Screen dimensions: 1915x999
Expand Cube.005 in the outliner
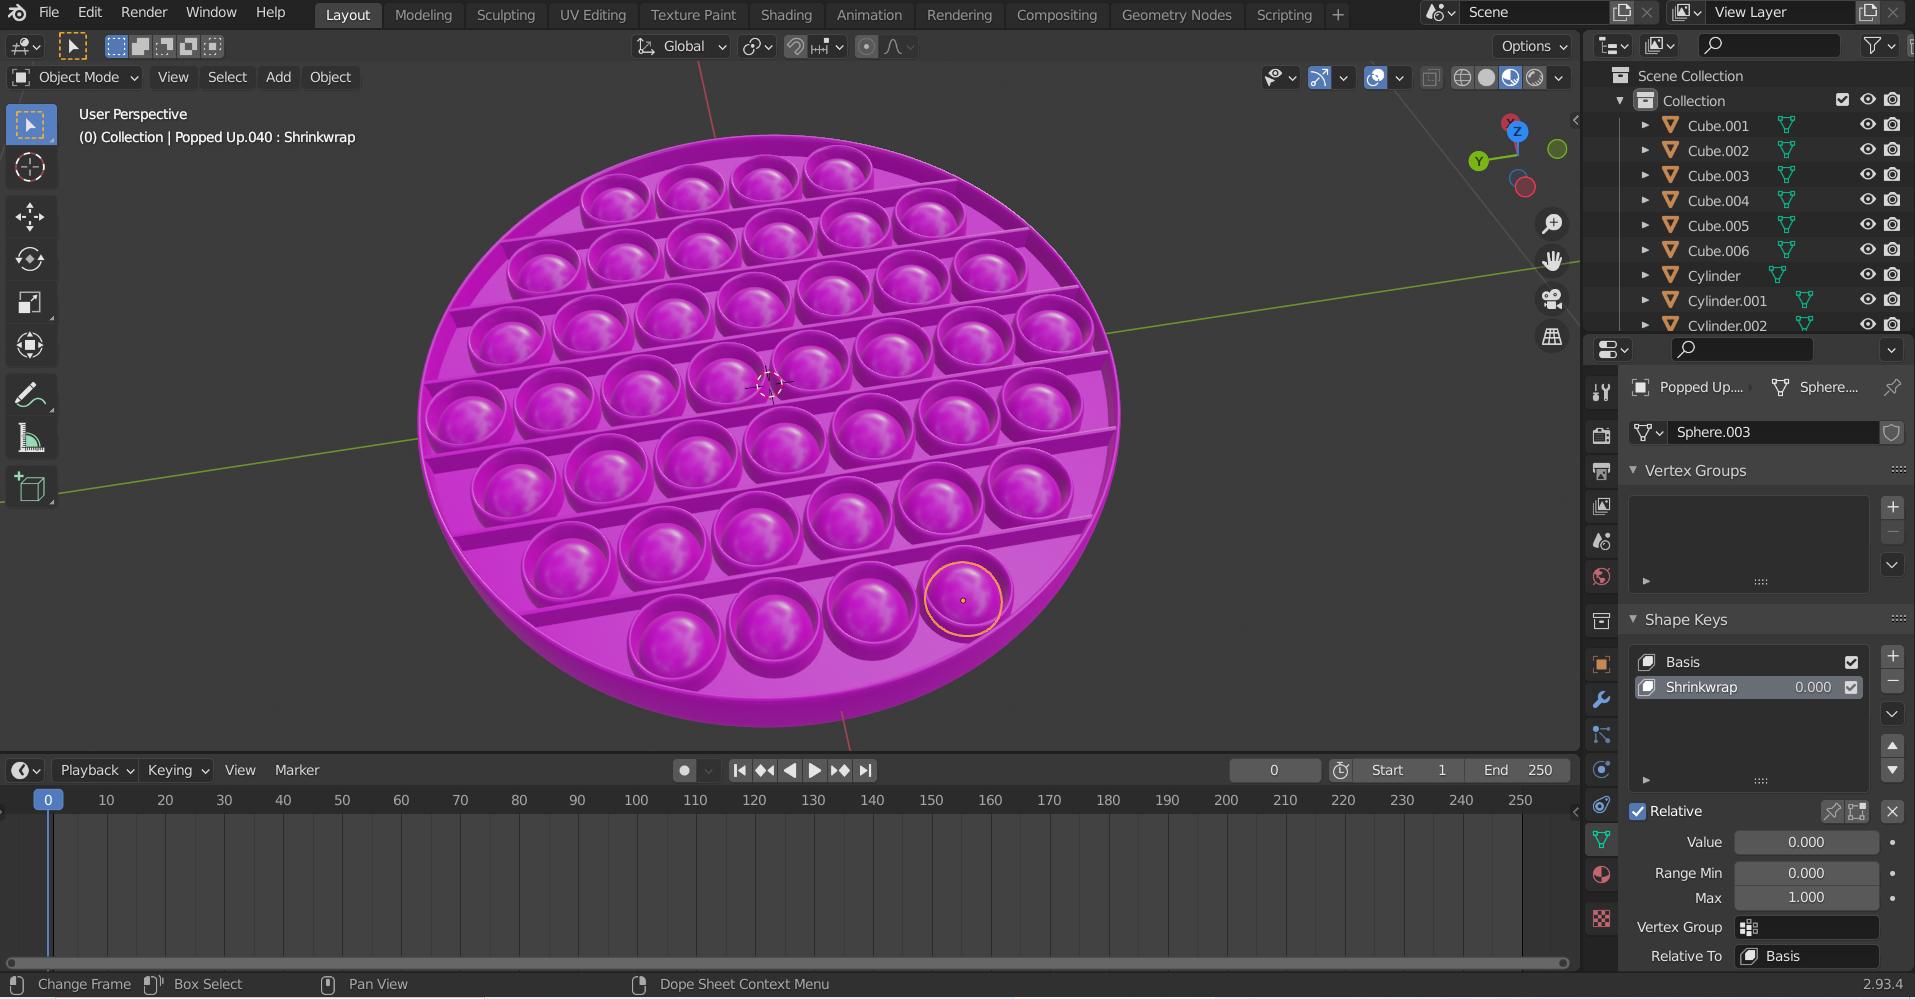[1645, 225]
